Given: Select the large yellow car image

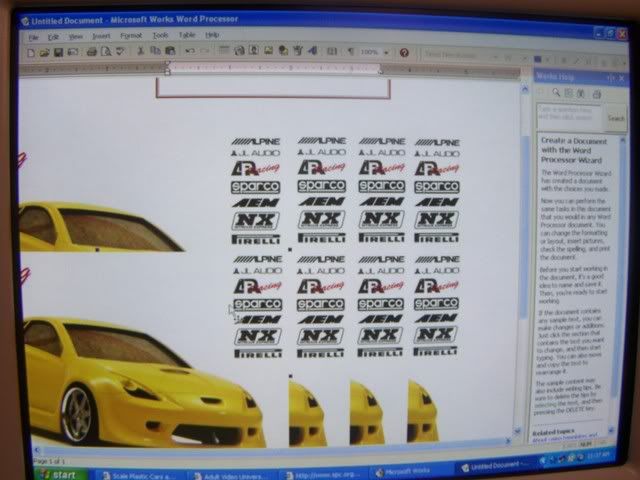Looking at the screenshot, I should pyautogui.click(x=143, y=382).
